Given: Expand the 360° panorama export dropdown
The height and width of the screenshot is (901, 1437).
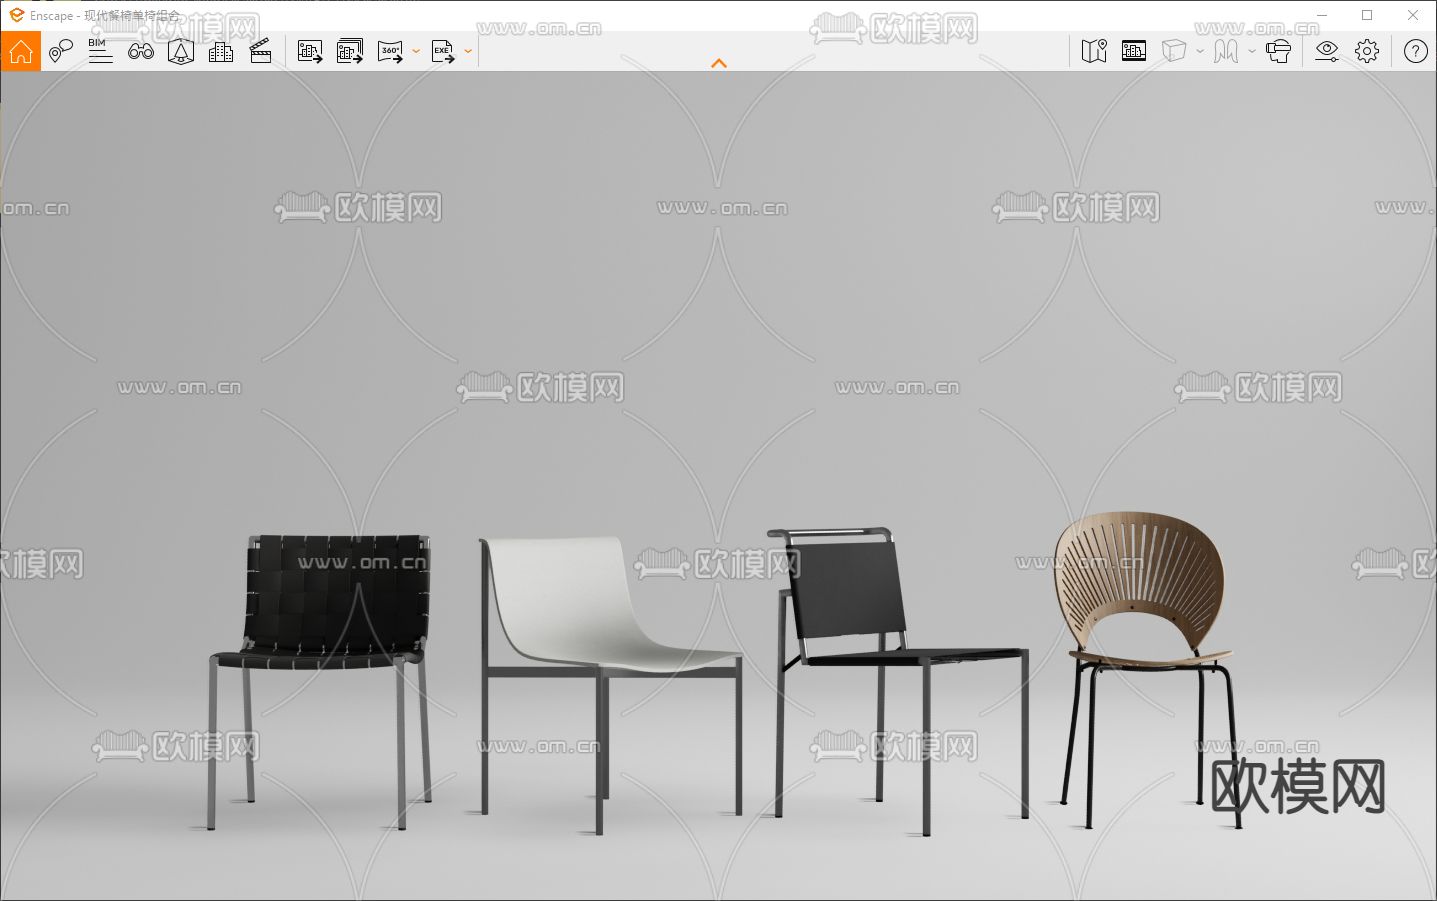Looking at the screenshot, I should pyautogui.click(x=416, y=51).
